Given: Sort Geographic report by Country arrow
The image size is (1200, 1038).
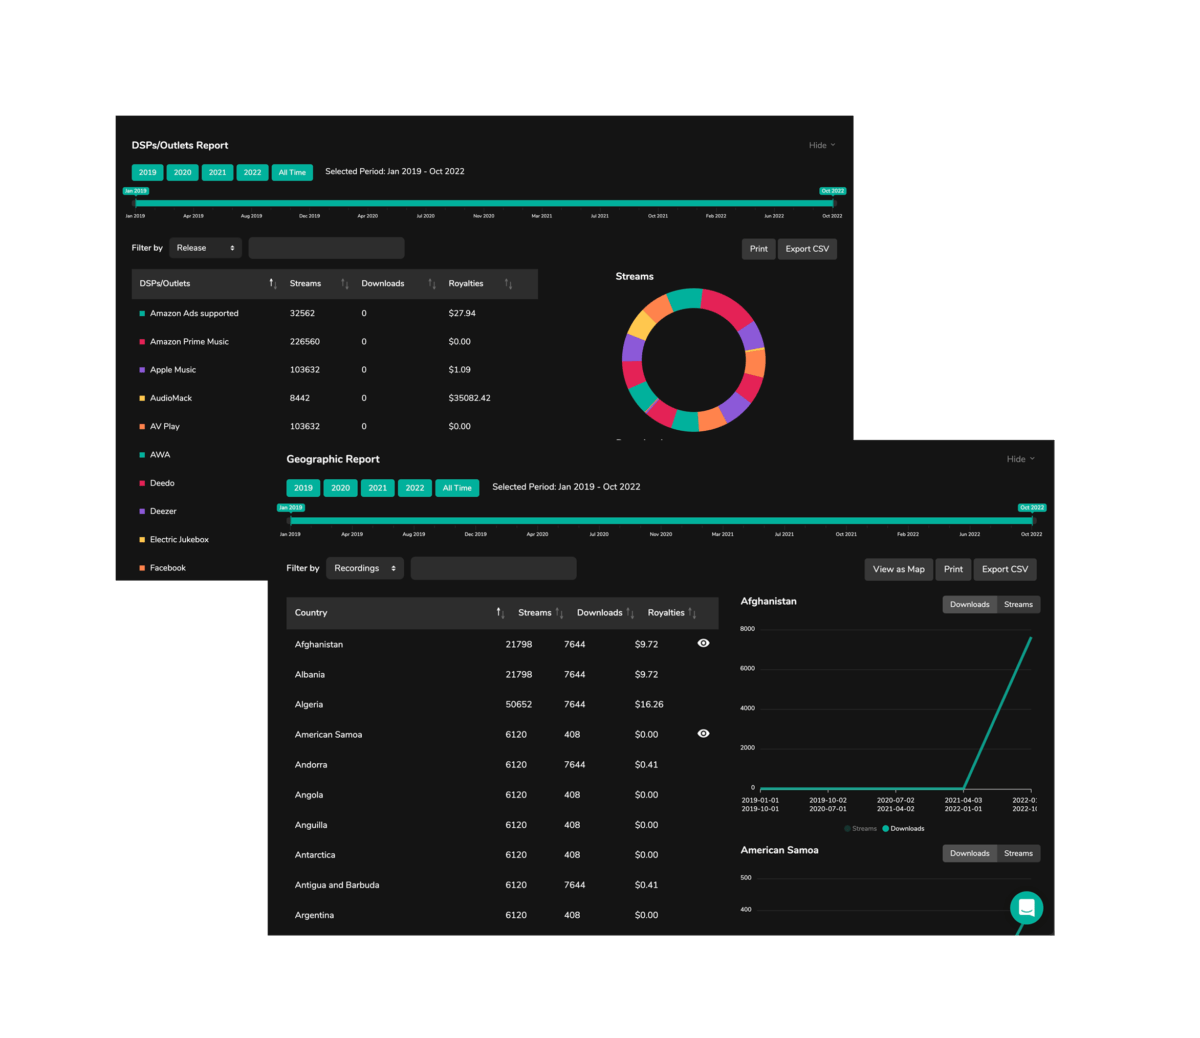Looking at the screenshot, I should tap(500, 613).
